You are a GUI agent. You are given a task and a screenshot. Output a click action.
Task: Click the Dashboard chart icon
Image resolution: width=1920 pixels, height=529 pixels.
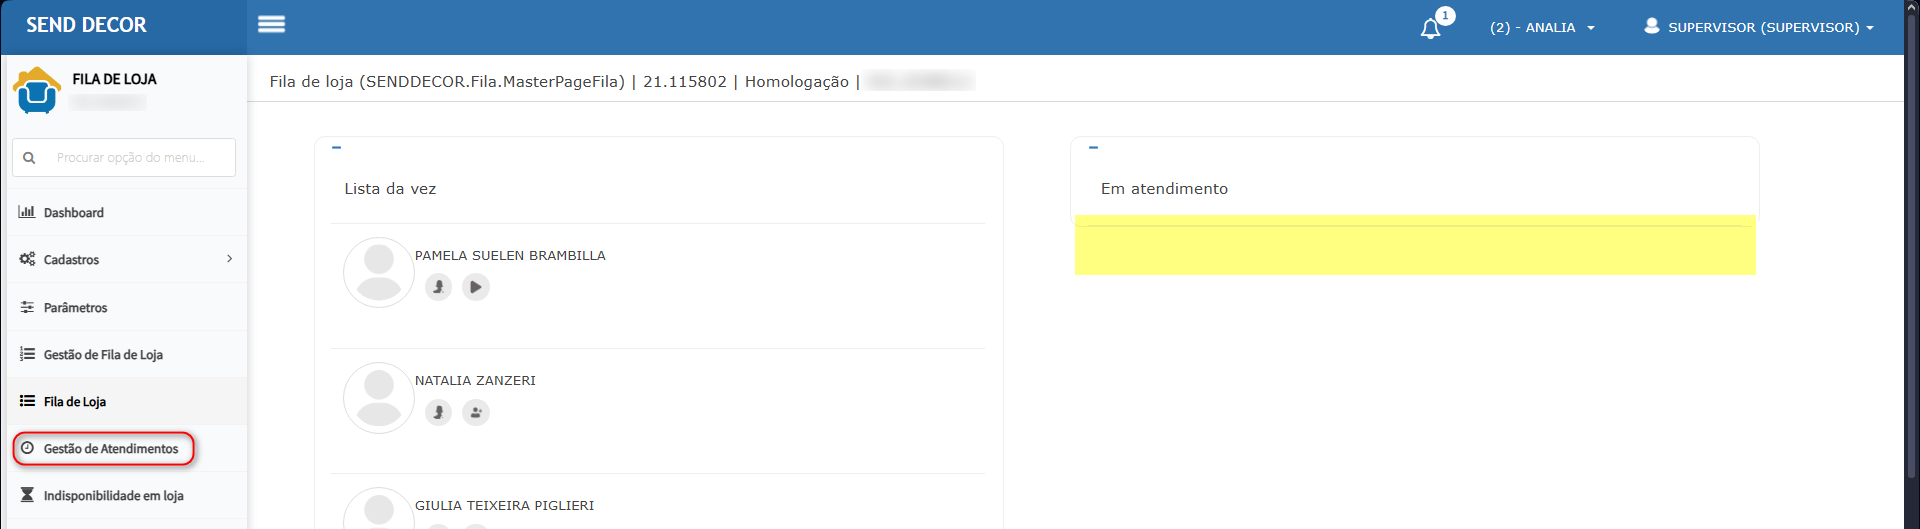pos(27,212)
